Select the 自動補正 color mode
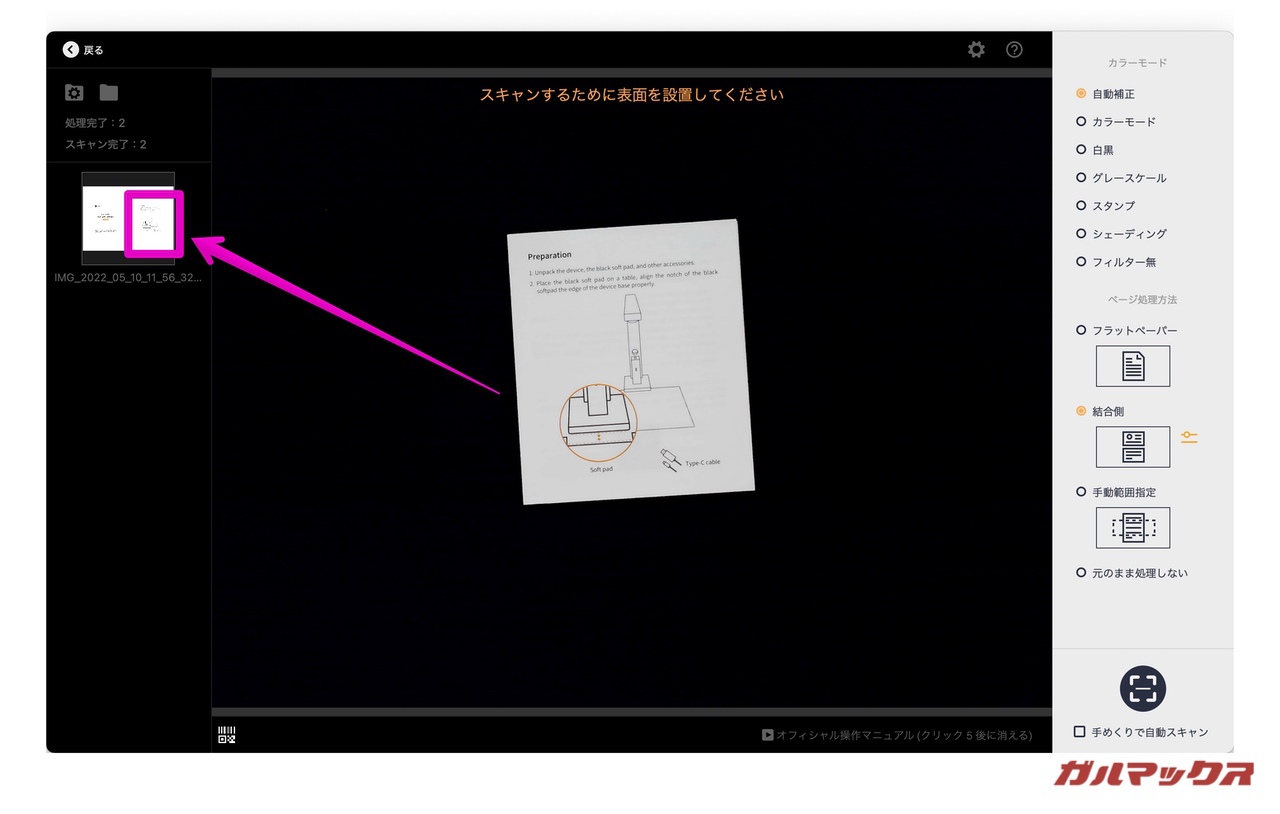The height and width of the screenshot is (814, 1280). coord(1081,94)
